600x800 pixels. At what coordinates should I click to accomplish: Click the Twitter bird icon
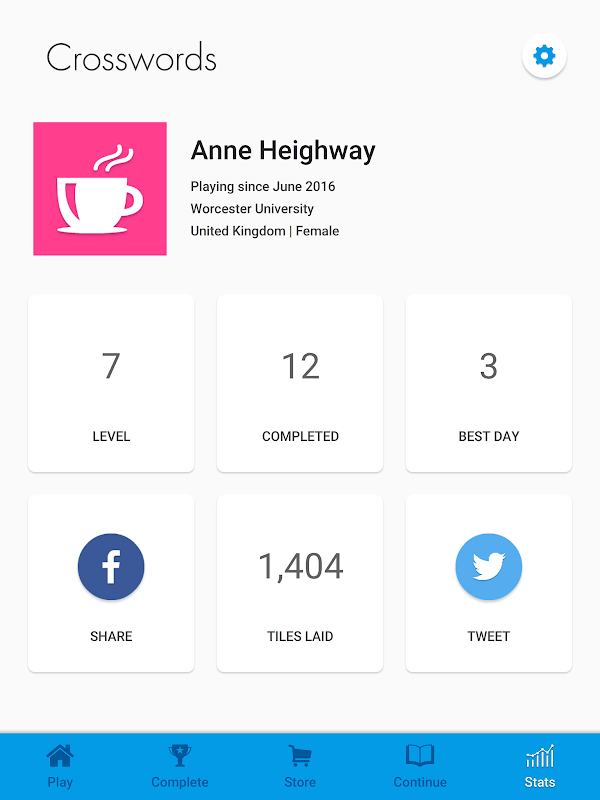[489, 566]
